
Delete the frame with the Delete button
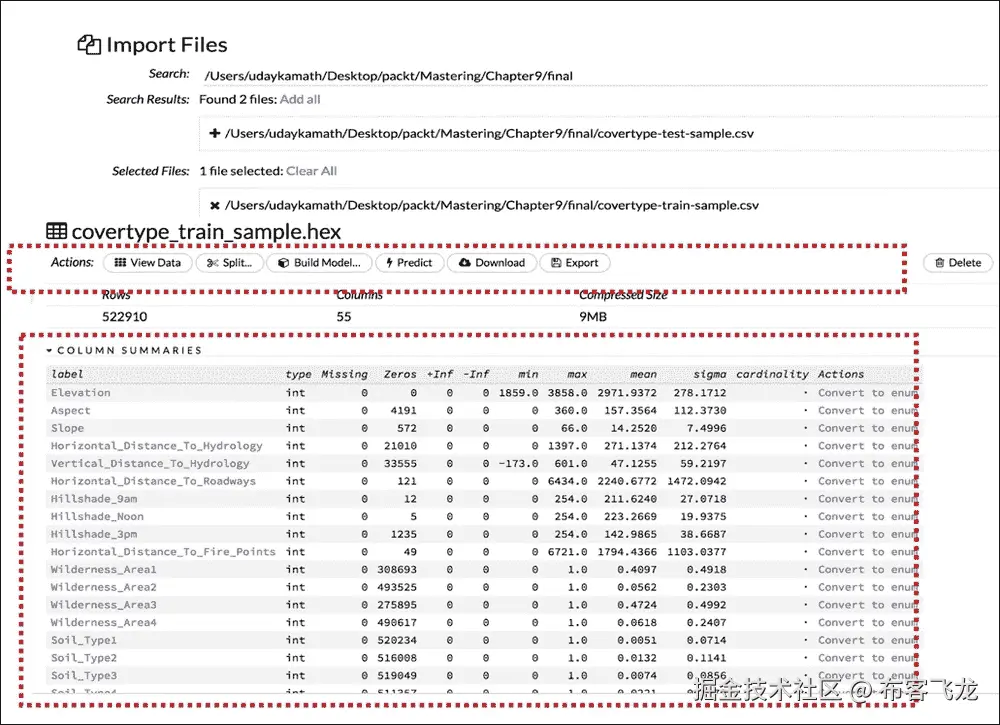958,263
